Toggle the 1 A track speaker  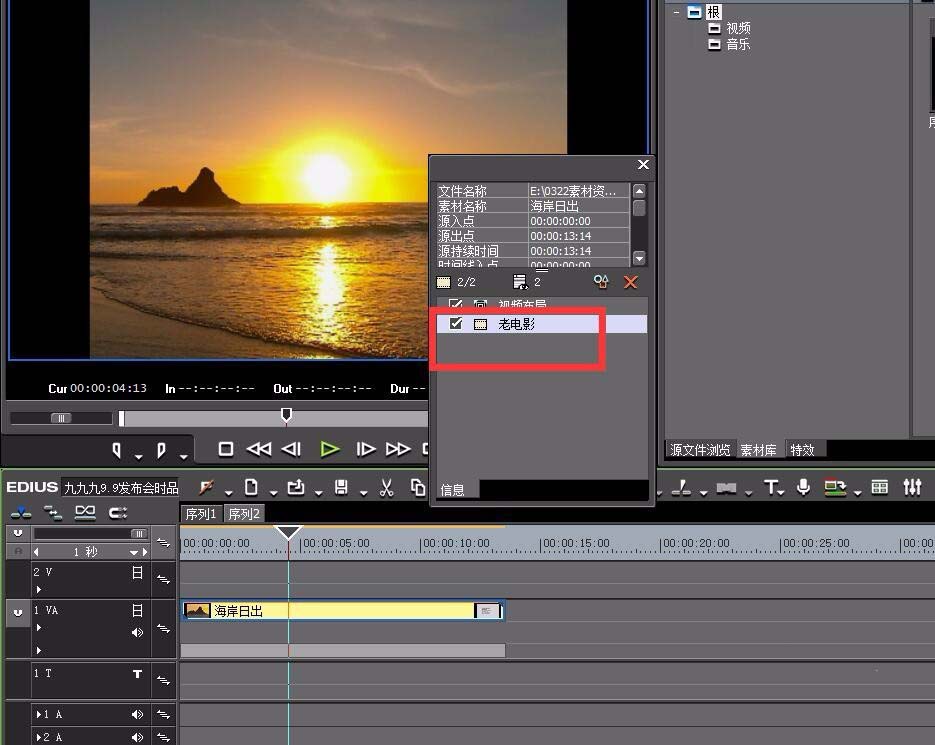pos(138,715)
